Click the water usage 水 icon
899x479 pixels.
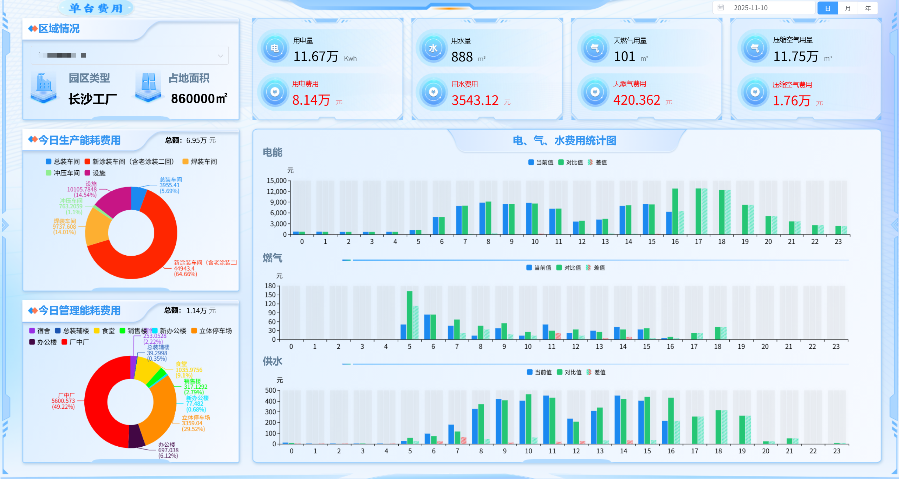[x=432, y=48]
